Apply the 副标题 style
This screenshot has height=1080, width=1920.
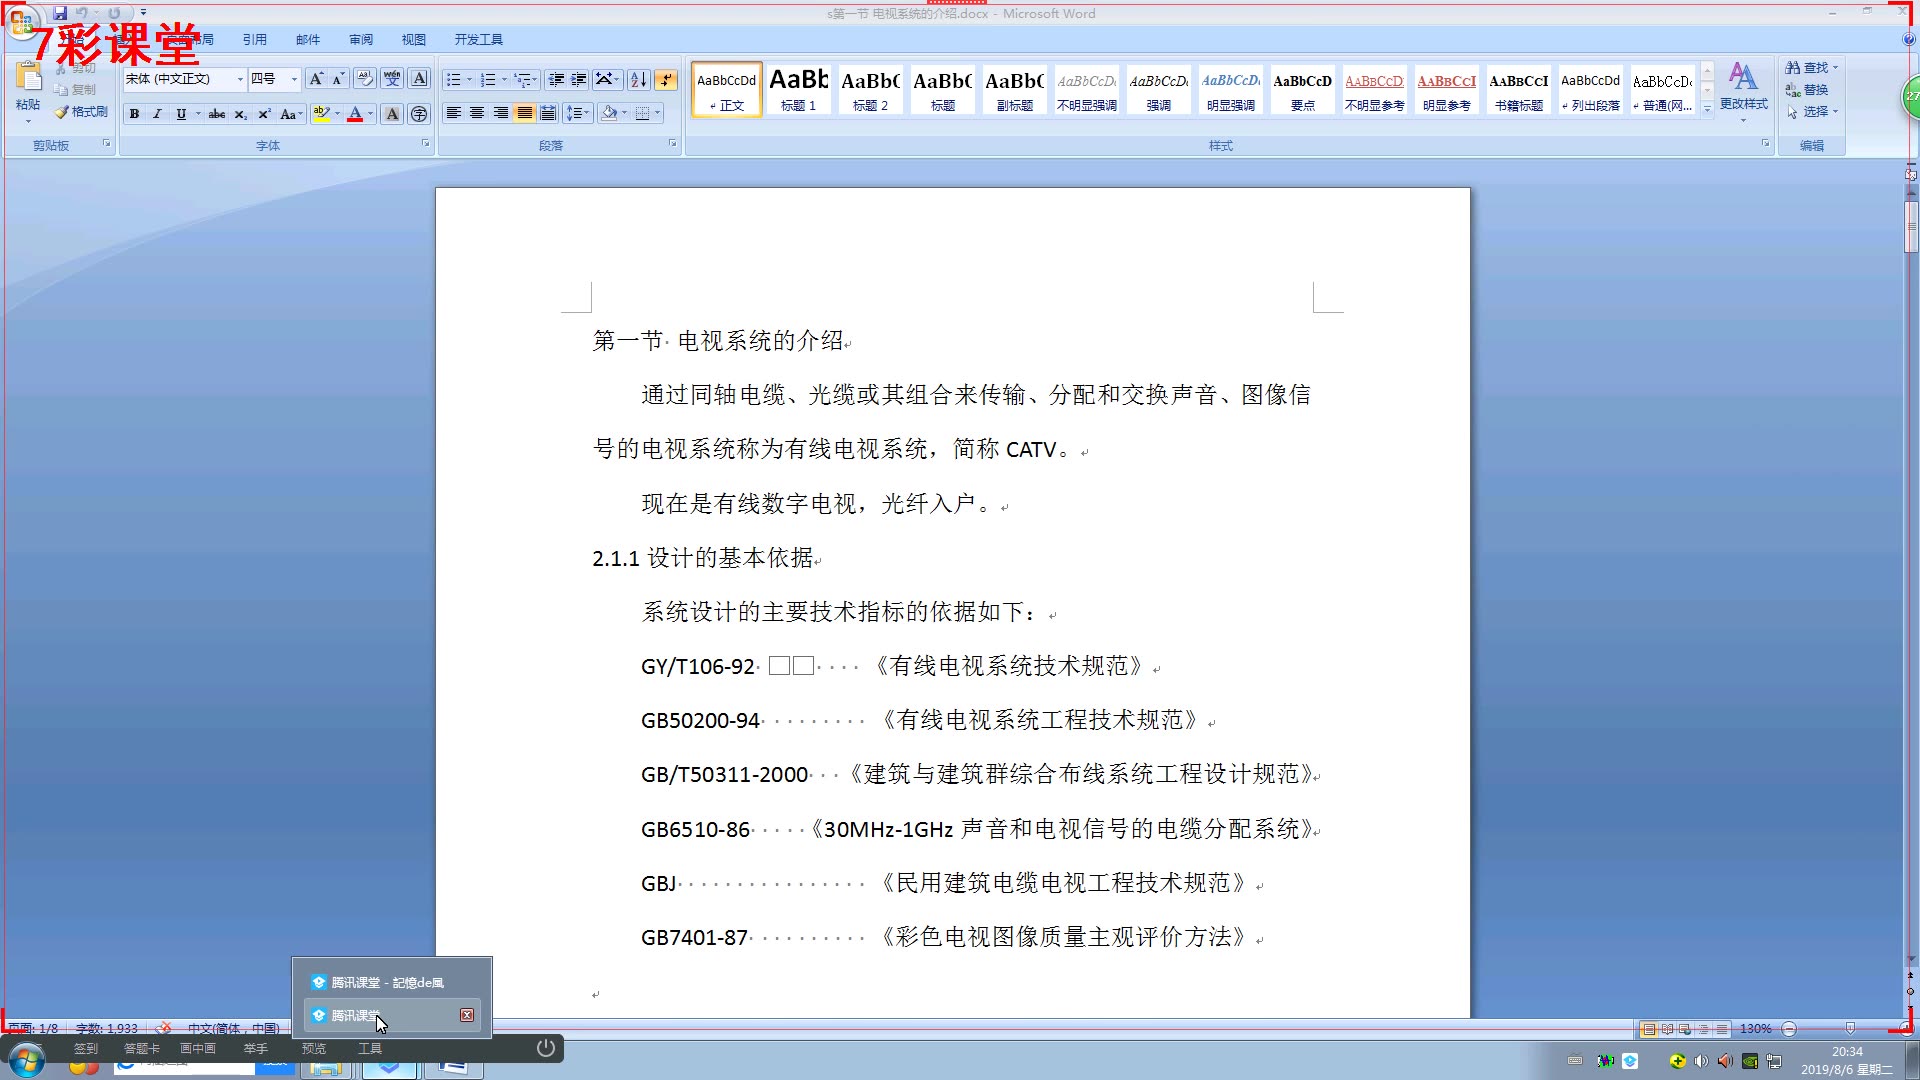1015,89
